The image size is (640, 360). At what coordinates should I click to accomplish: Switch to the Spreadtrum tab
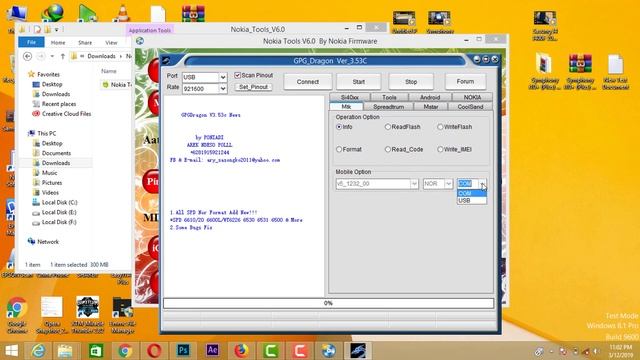click(388, 107)
